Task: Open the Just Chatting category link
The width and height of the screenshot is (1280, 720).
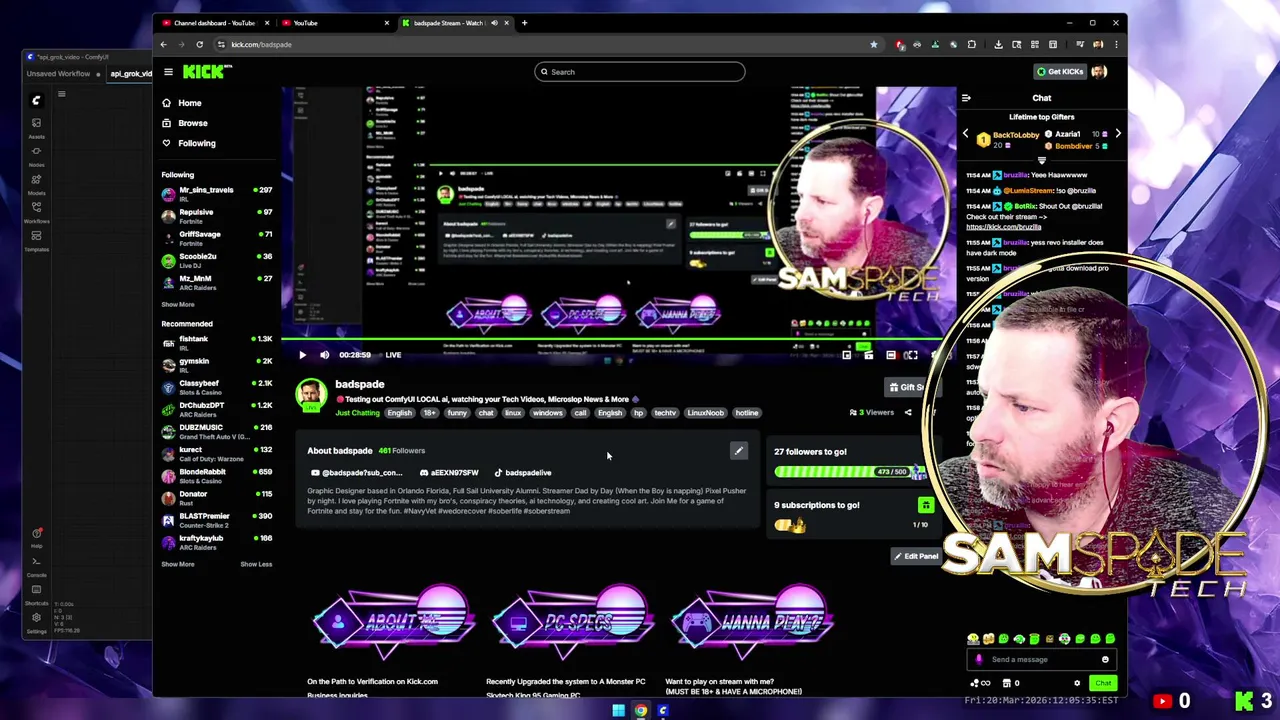Action: (x=357, y=413)
